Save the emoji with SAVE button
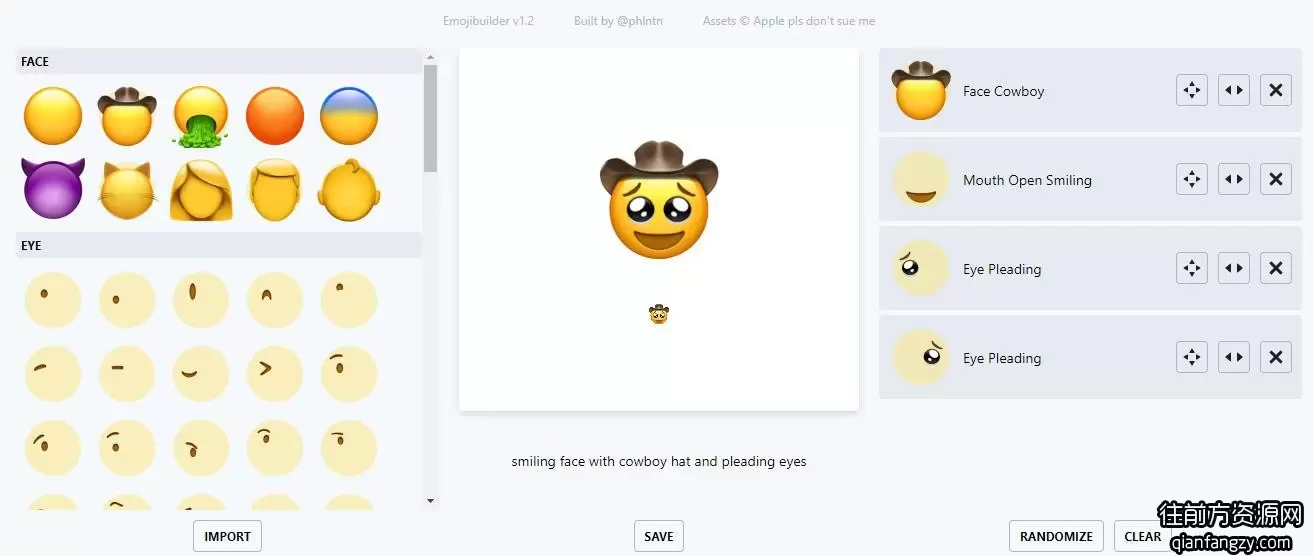Screen dimensions: 1313x556 pyautogui.click(x=659, y=536)
